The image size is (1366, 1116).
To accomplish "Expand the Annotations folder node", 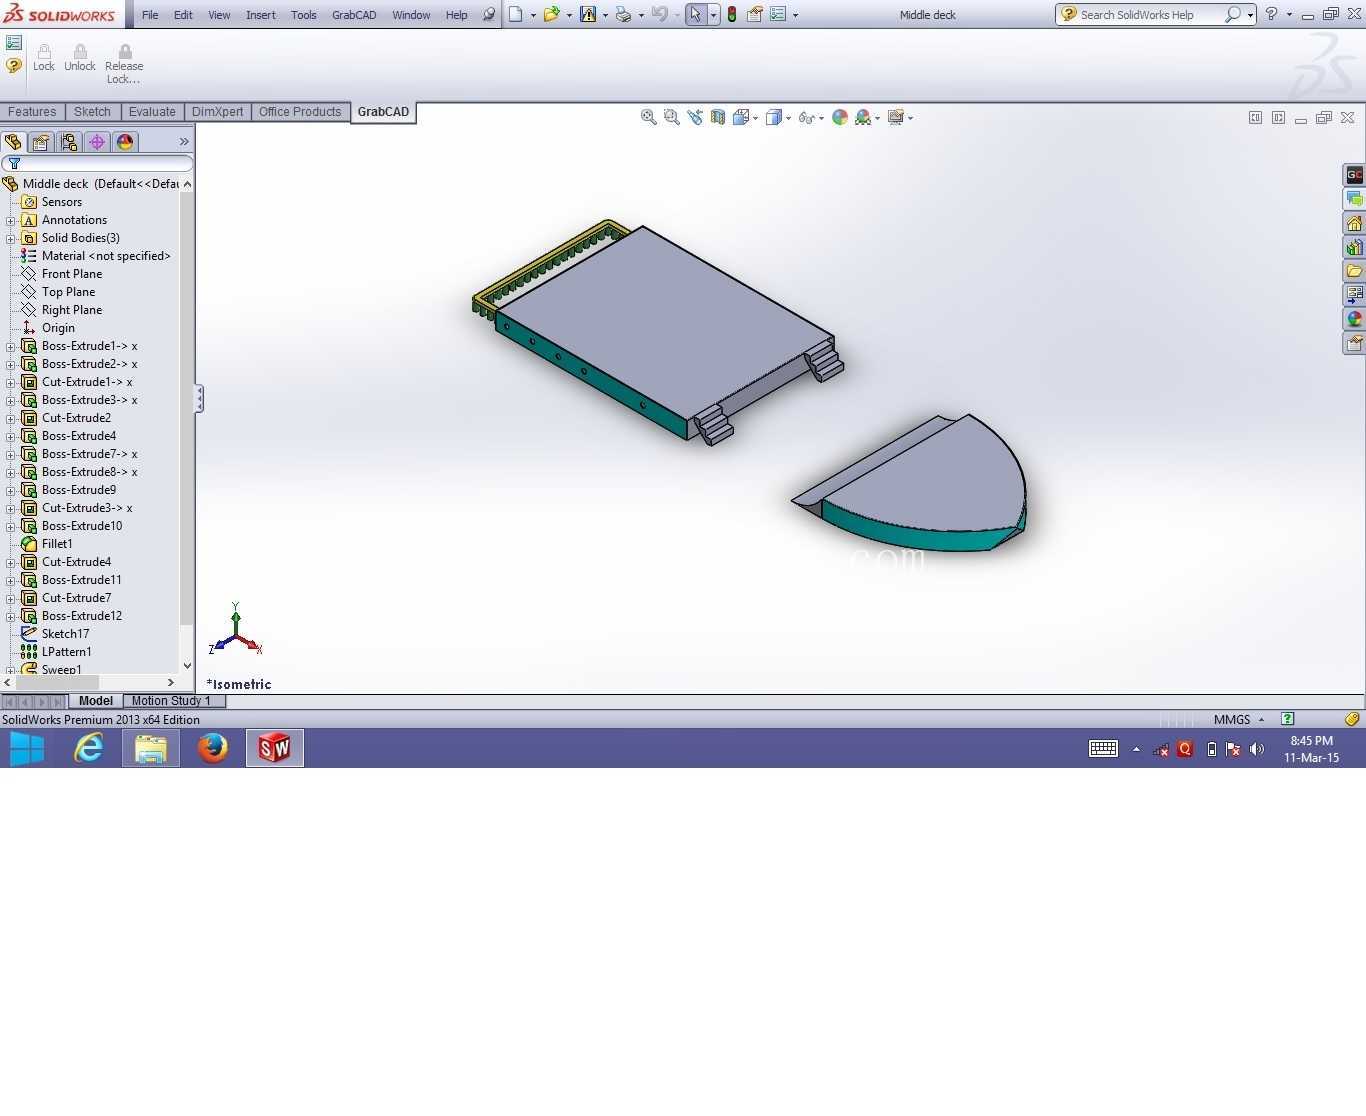I will (11, 220).
